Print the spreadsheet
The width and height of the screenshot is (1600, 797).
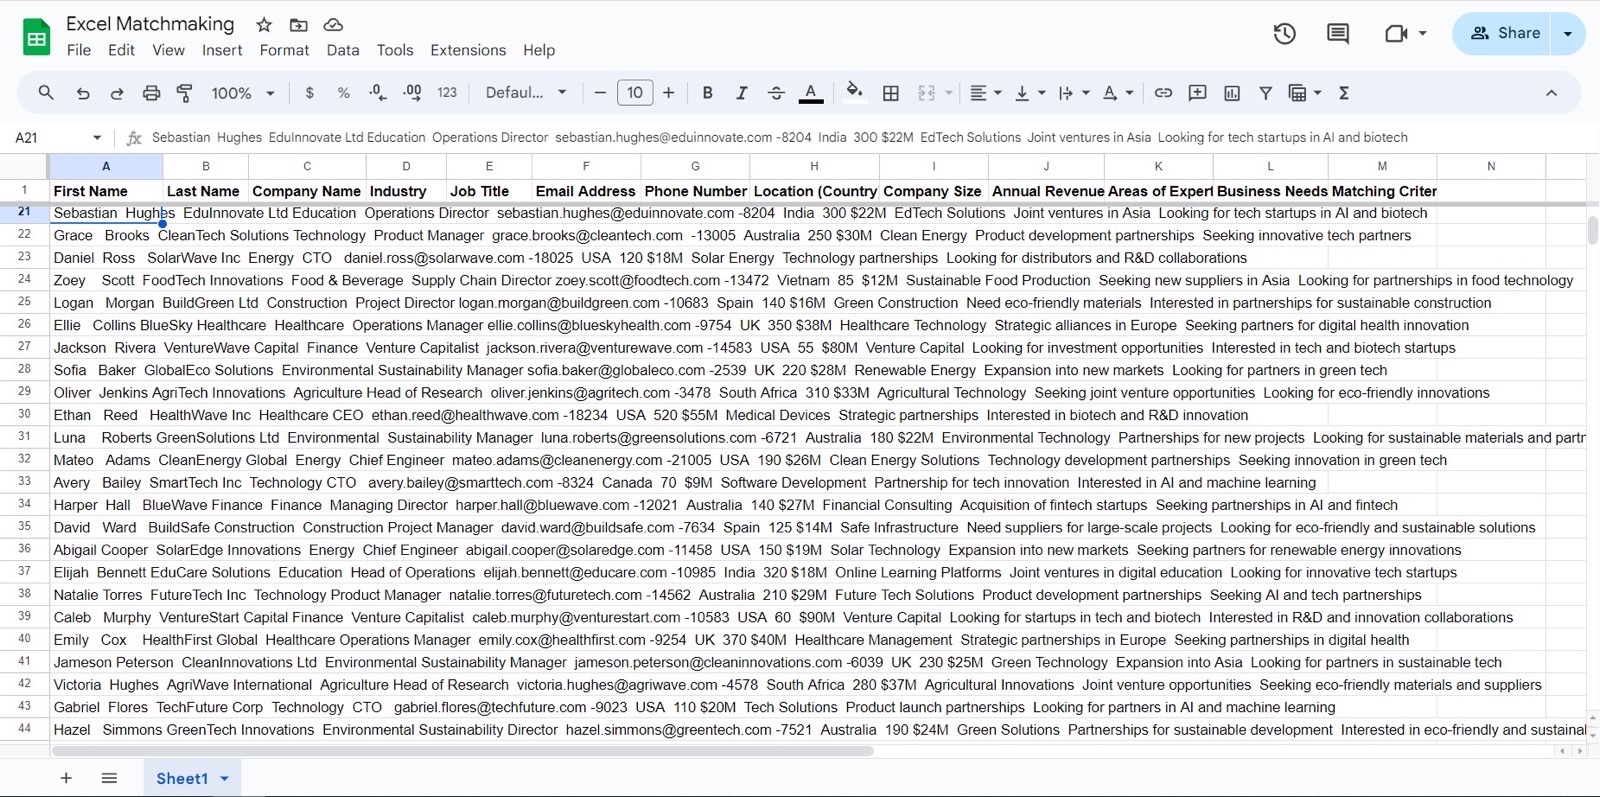151,93
